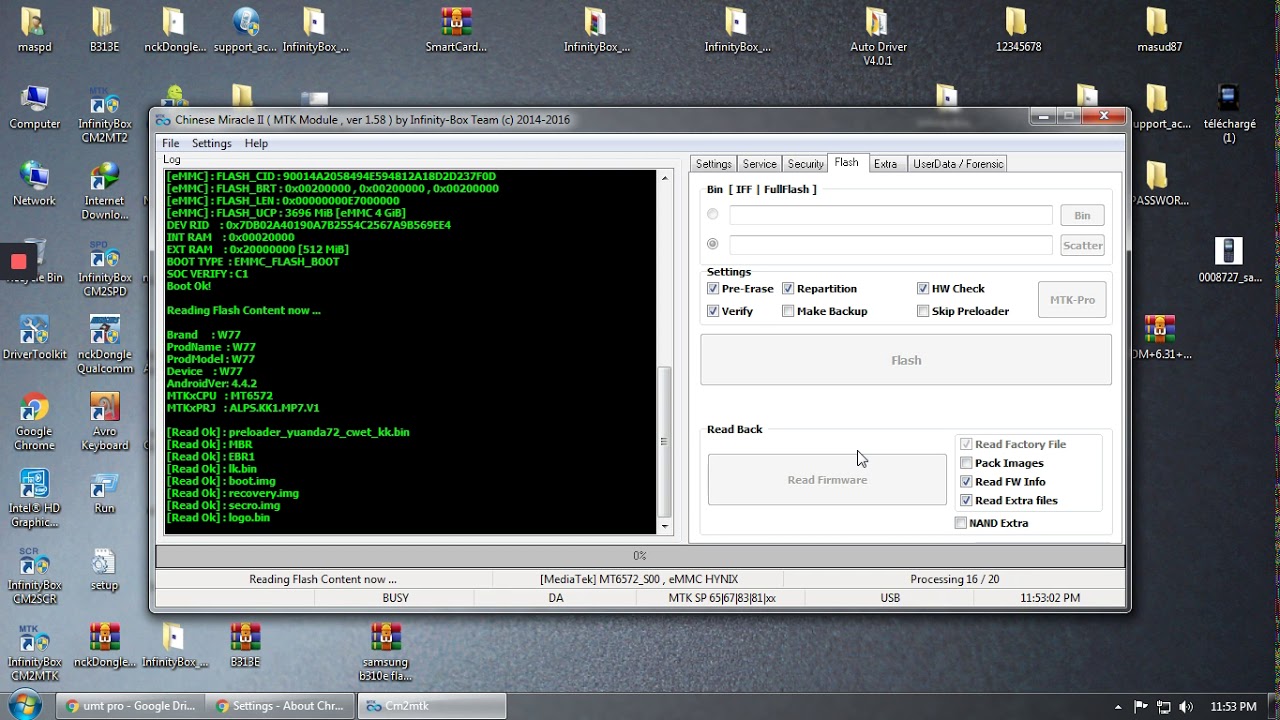Open Network desktop icon
Screen dimensions: 1280x720
[x=34, y=184]
